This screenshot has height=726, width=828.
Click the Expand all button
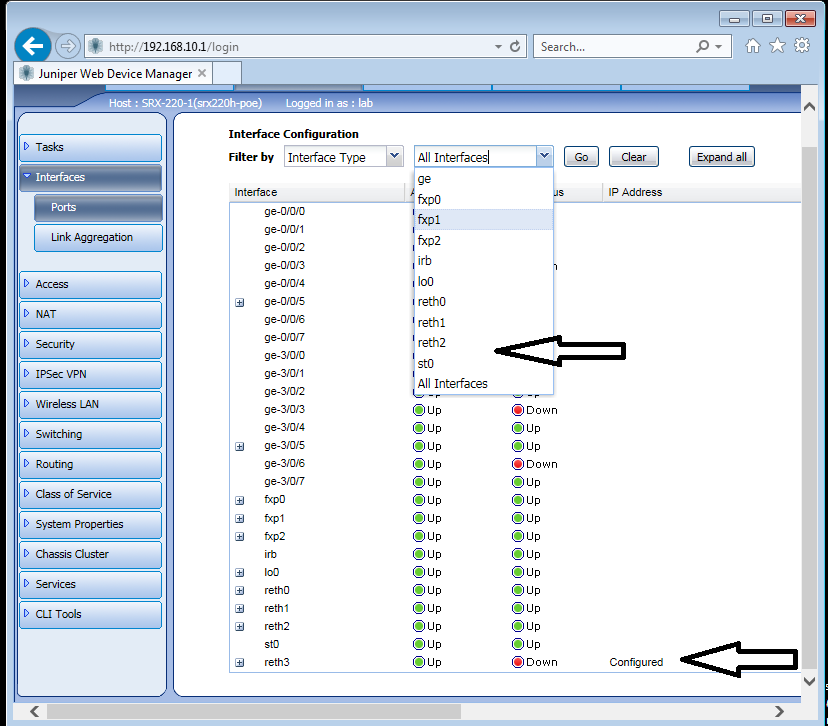721,156
